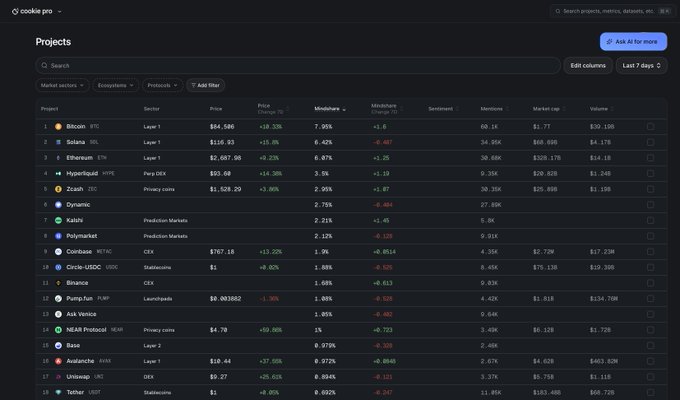Expand the Ecosystems filter
This screenshot has width=680, height=400.
click(x=115, y=85)
